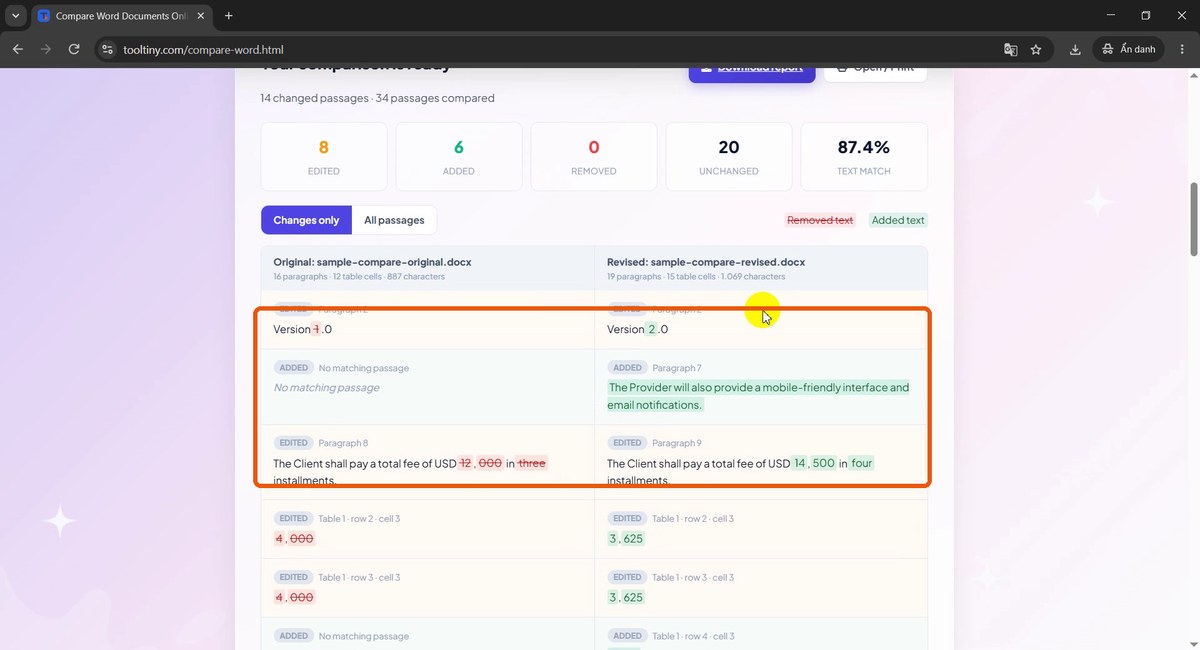Click the 0 Removed stat card
The image size is (1200, 650).
[594, 156]
